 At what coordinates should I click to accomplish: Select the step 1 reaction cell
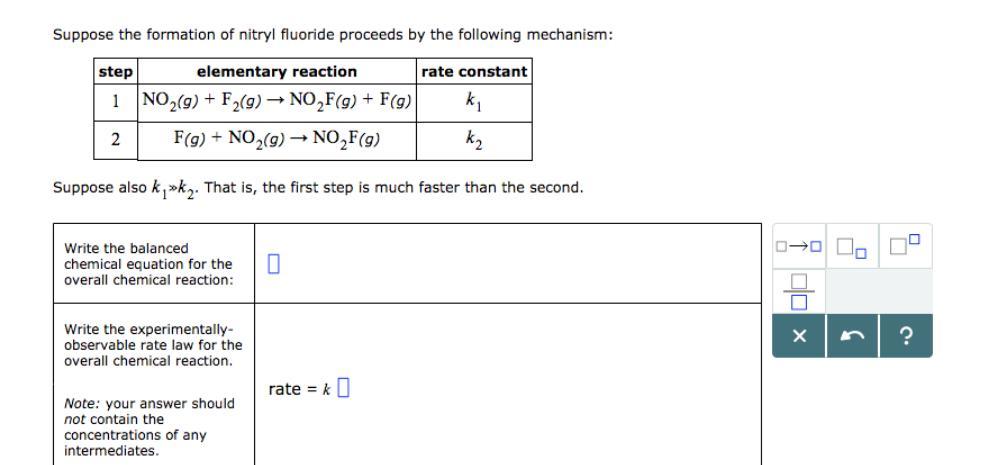point(277,101)
